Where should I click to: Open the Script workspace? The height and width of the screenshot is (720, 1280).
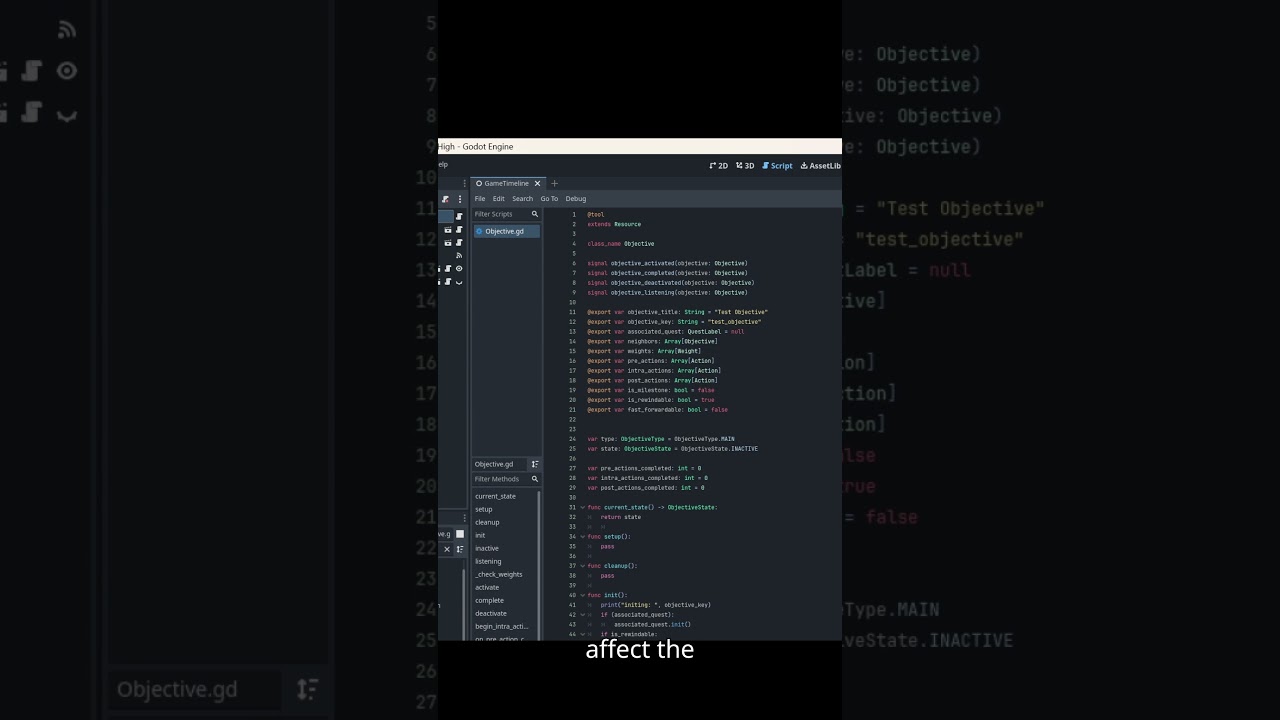click(777, 166)
